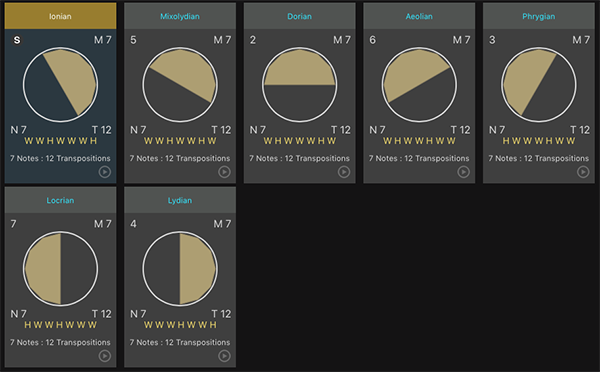Play the Lydian scale preview
The height and width of the screenshot is (372, 600).
[224, 356]
